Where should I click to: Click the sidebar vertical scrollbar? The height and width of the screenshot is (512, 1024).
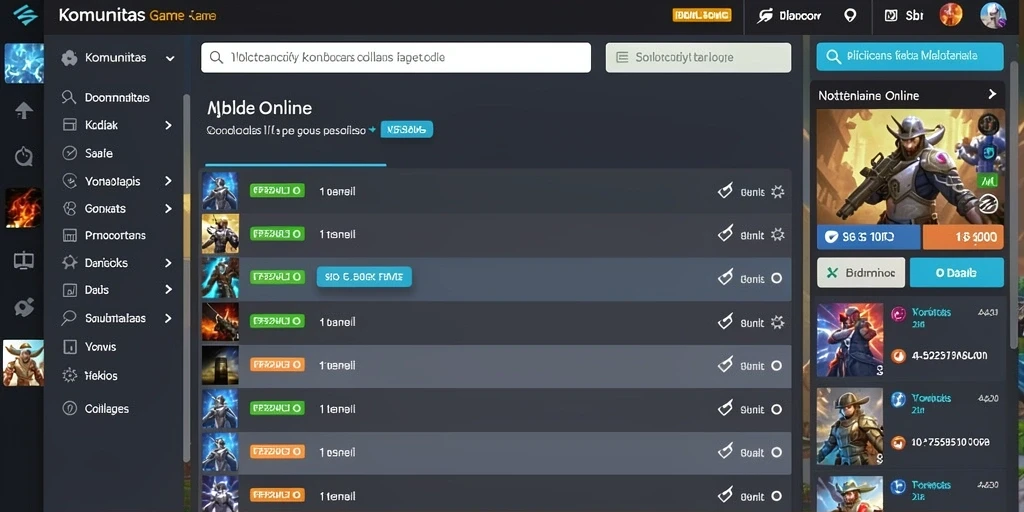click(x=186, y=278)
